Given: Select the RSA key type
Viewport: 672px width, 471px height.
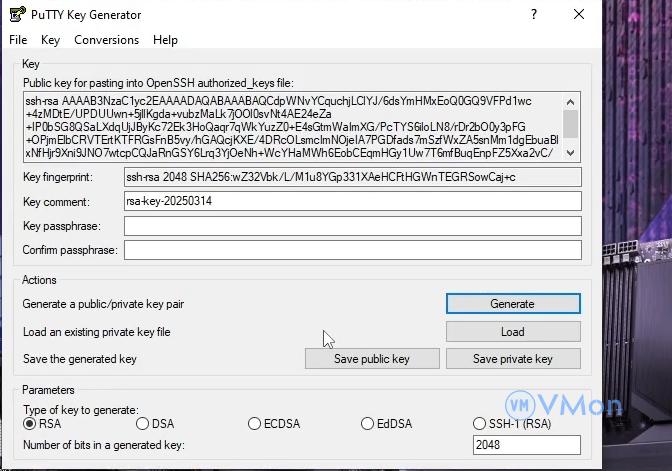Looking at the screenshot, I should pos(30,424).
